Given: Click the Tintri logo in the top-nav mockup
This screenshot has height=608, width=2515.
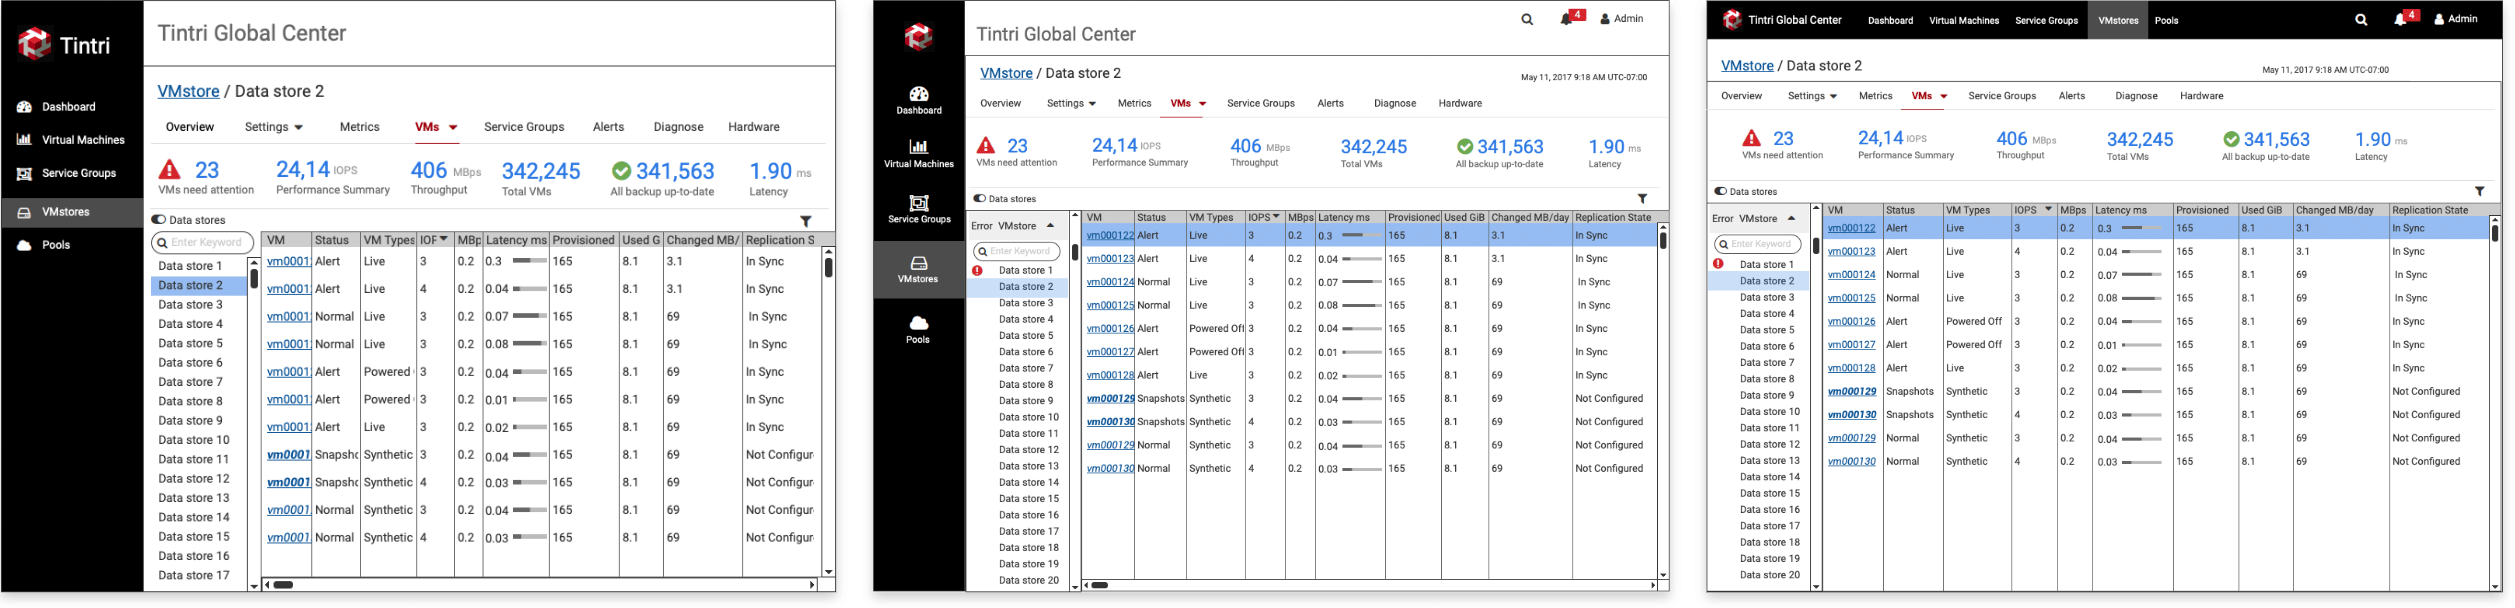Looking at the screenshot, I should click(x=1732, y=19).
